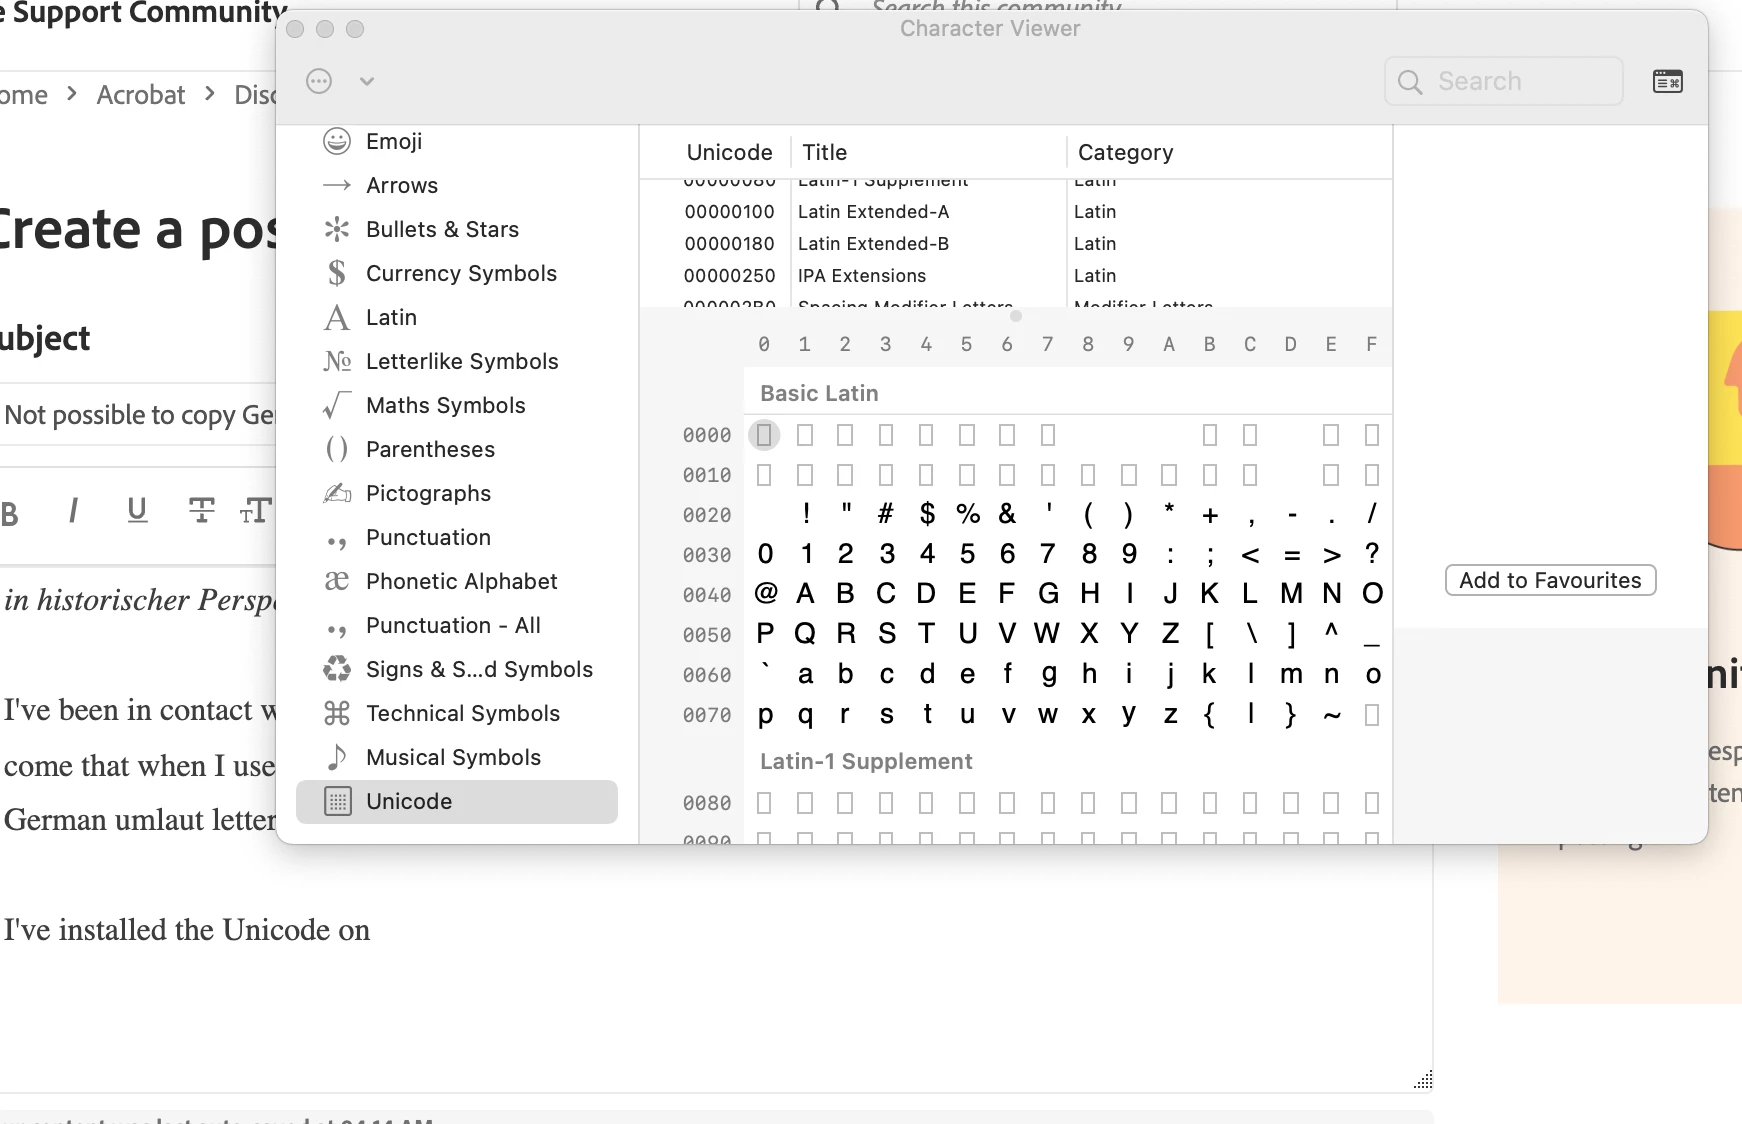Focus the Character Viewer search field
Viewport: 1742px width, 1124px height.
(x=1503, y=81)
